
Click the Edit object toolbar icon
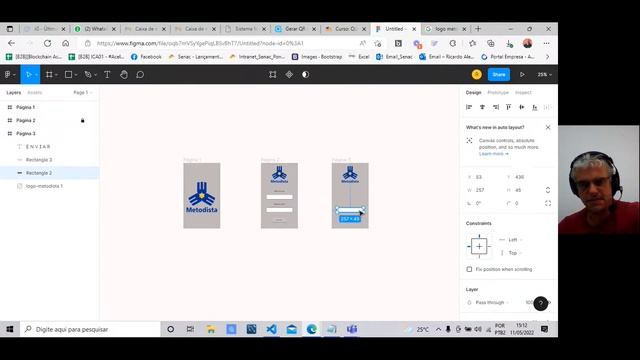[273, 75]
